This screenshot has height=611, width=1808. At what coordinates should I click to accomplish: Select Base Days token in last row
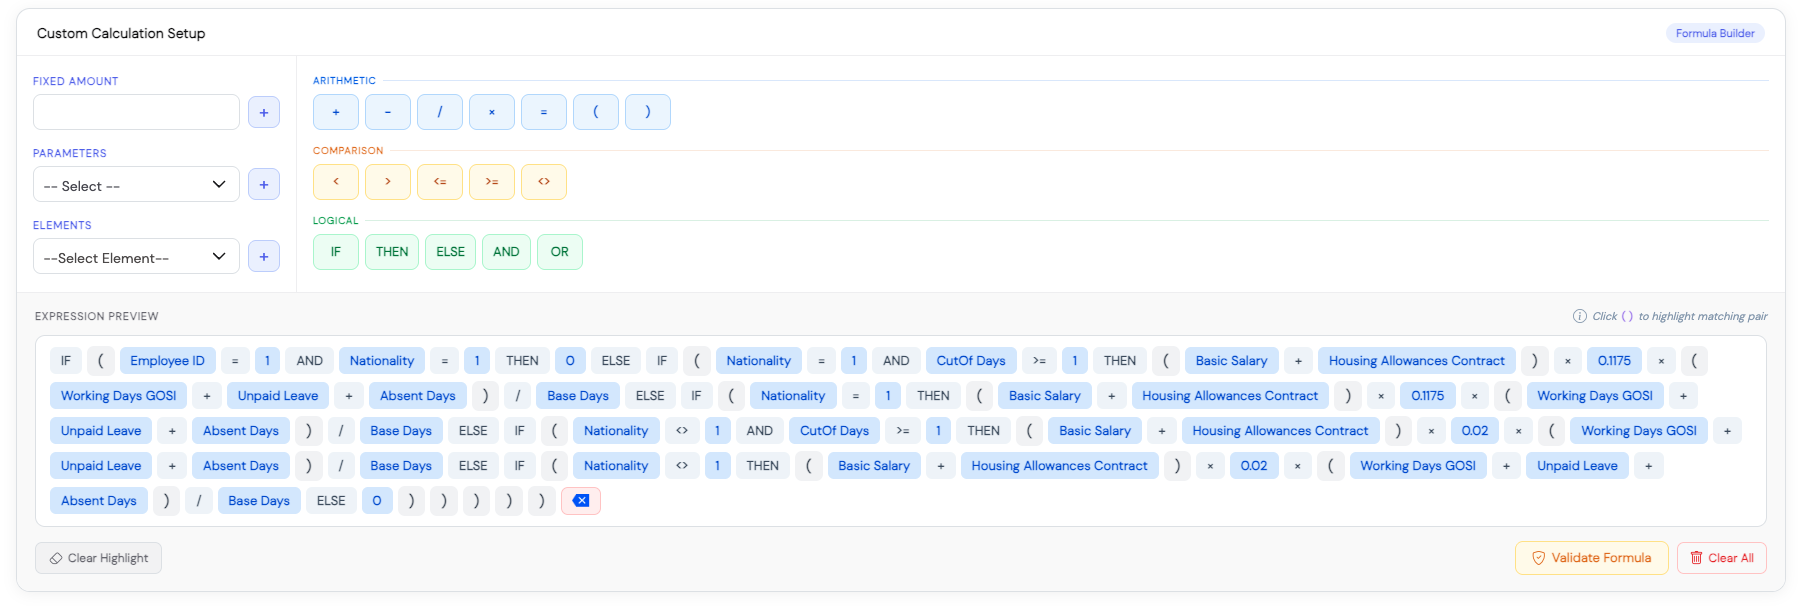click(x=259, y=501)
